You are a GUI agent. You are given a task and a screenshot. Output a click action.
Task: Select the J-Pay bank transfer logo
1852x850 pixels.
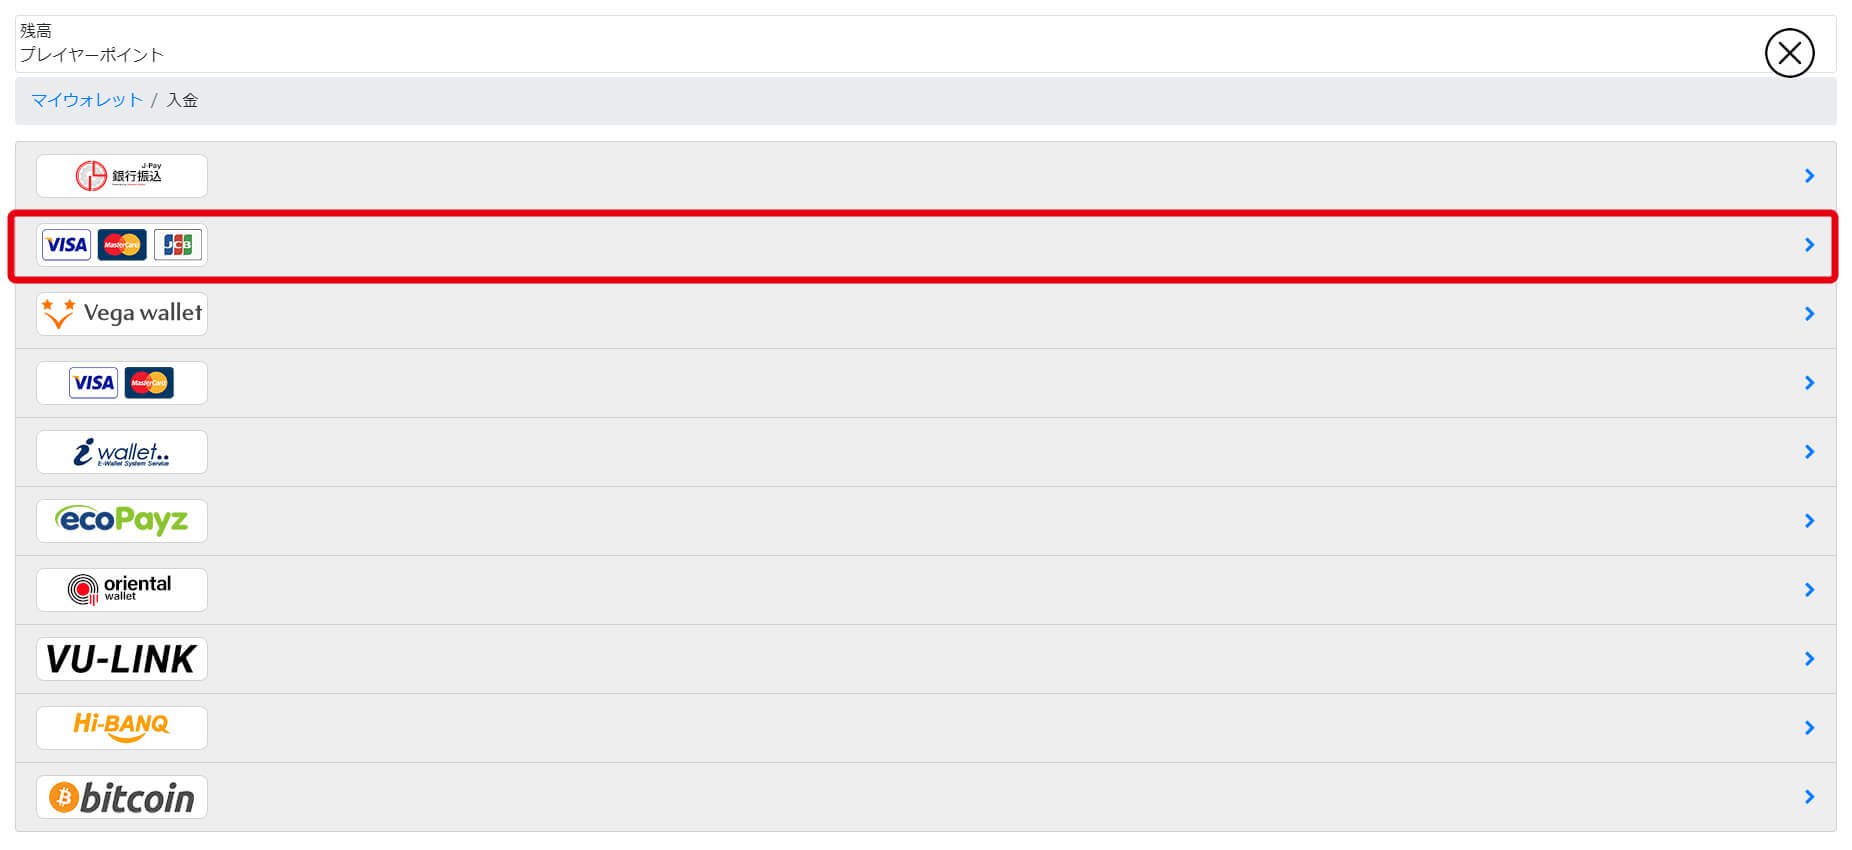click(x=122, y=176)
